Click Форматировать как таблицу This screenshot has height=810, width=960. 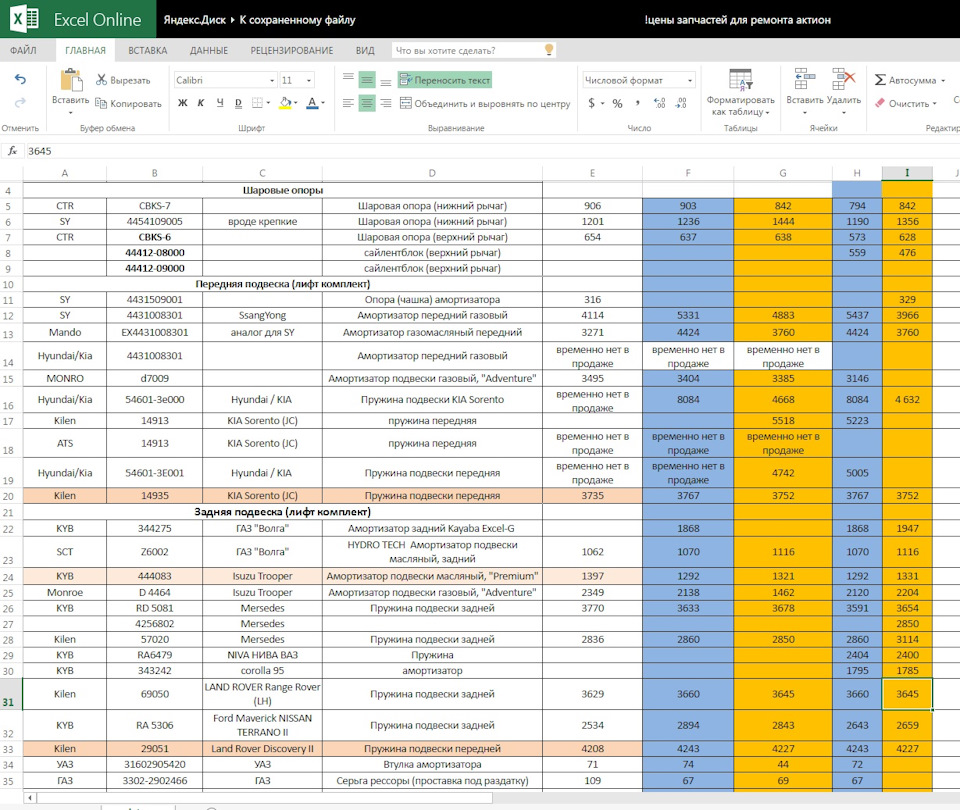tap(740, 92)
